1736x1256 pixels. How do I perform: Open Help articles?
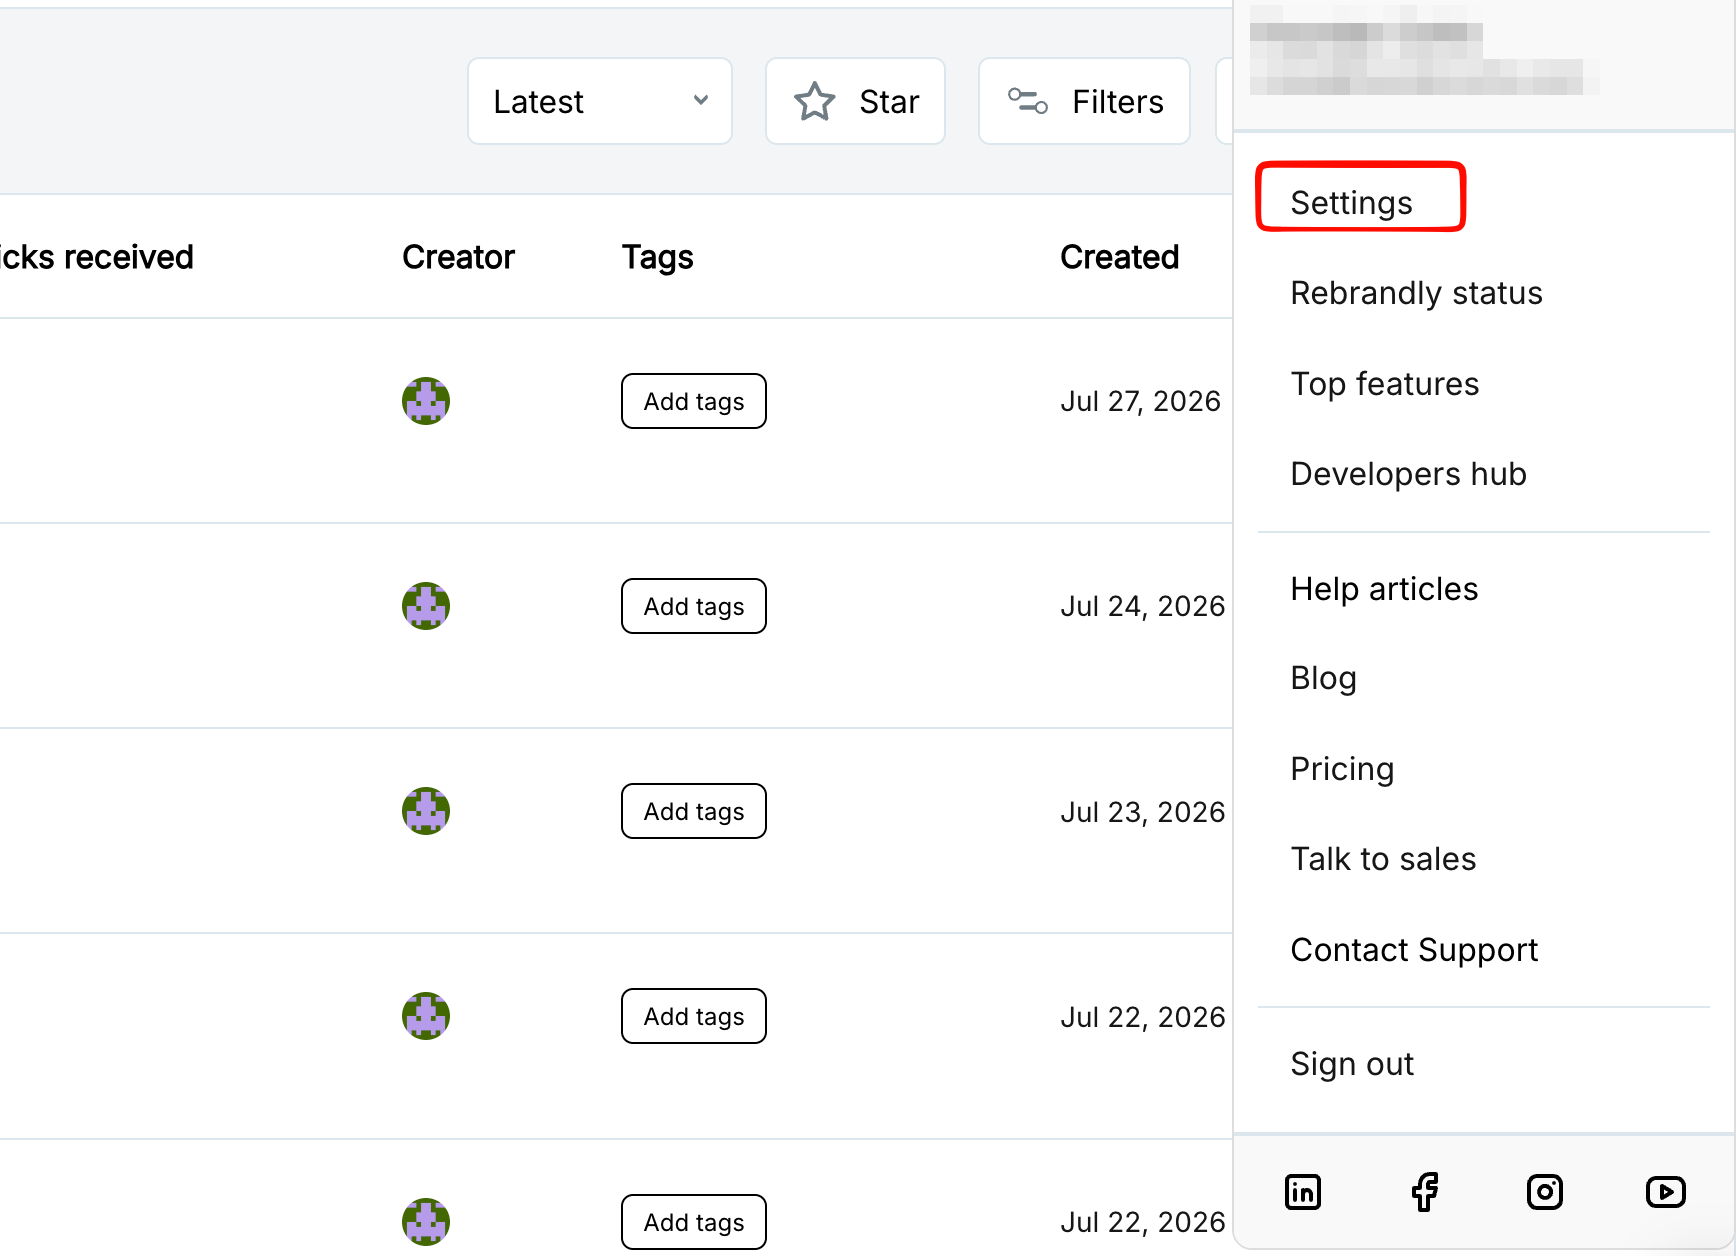coord(1384,589)
